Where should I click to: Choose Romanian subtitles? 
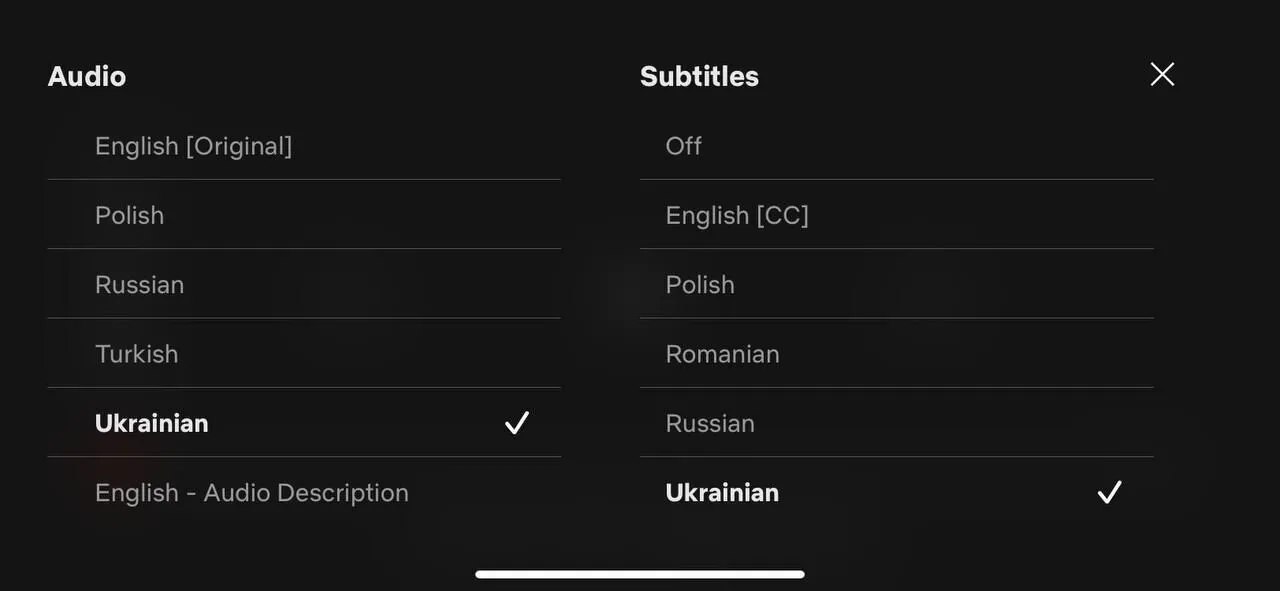coord(722,353)
